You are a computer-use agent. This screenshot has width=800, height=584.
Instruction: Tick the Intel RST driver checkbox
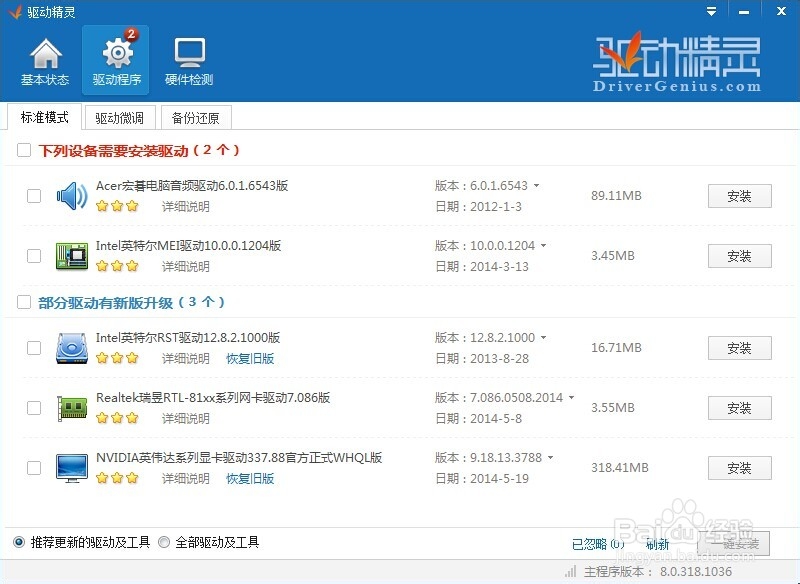[x=34, y=348]
